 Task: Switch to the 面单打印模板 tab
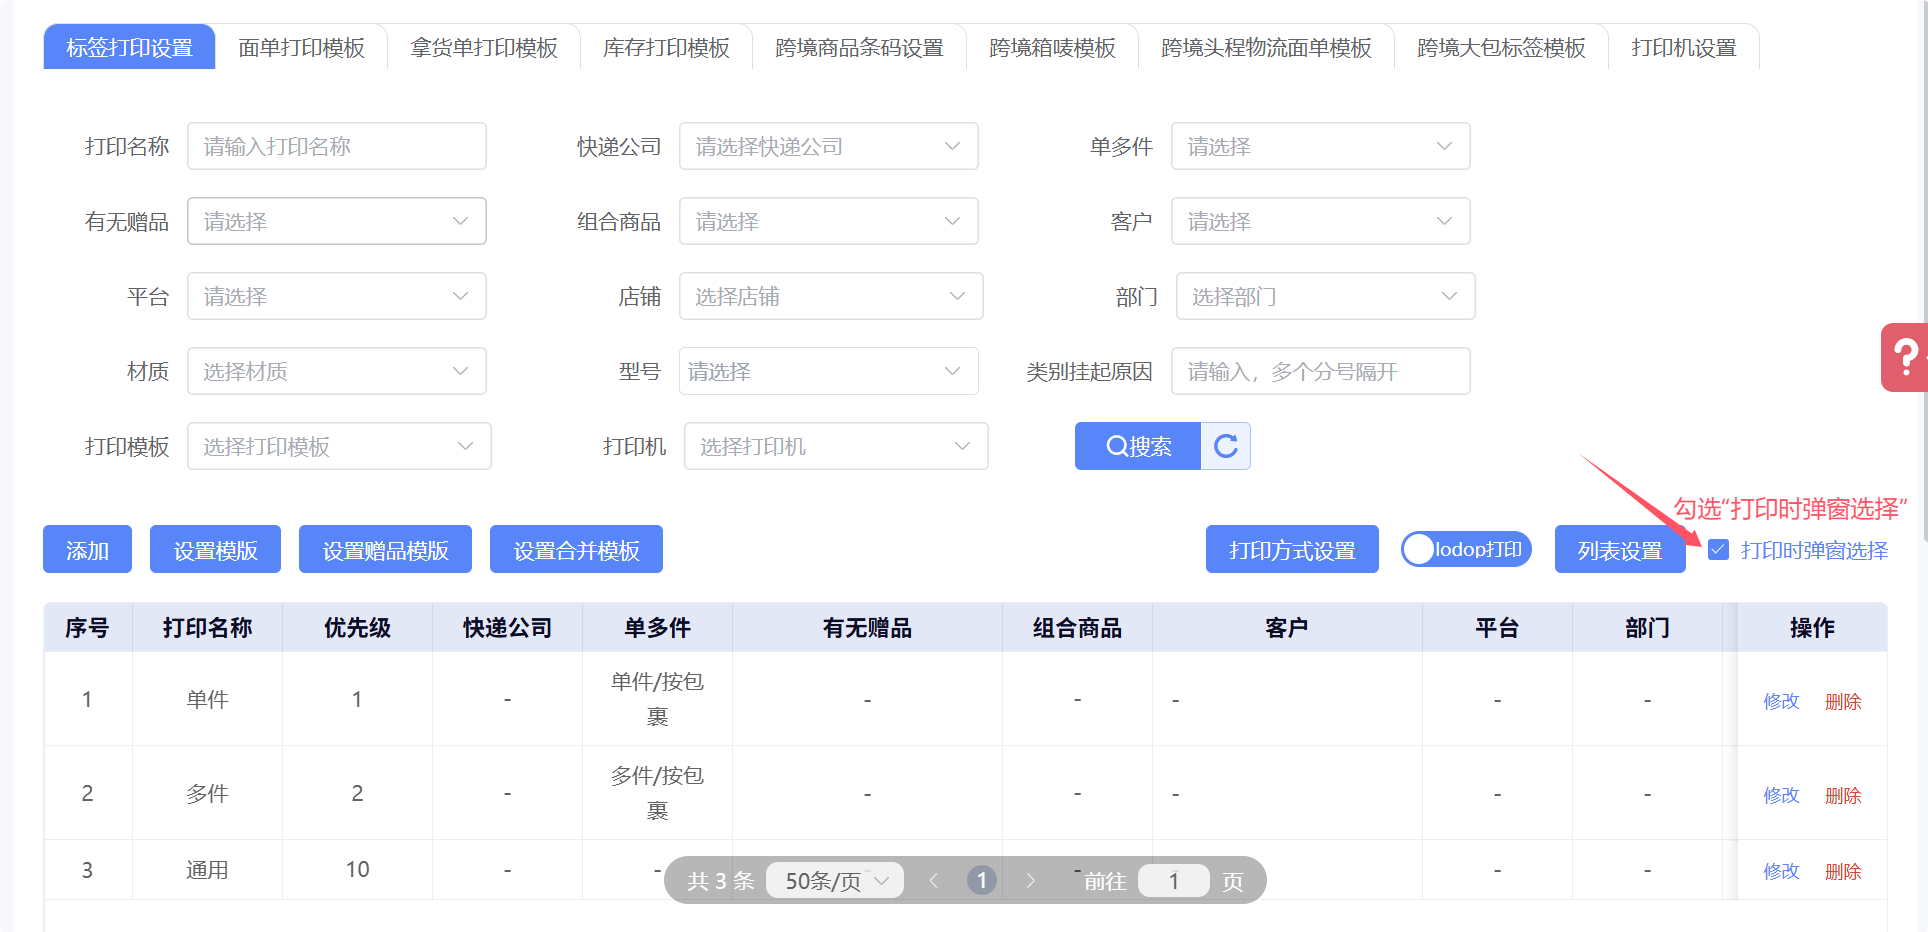coord(301,48)
